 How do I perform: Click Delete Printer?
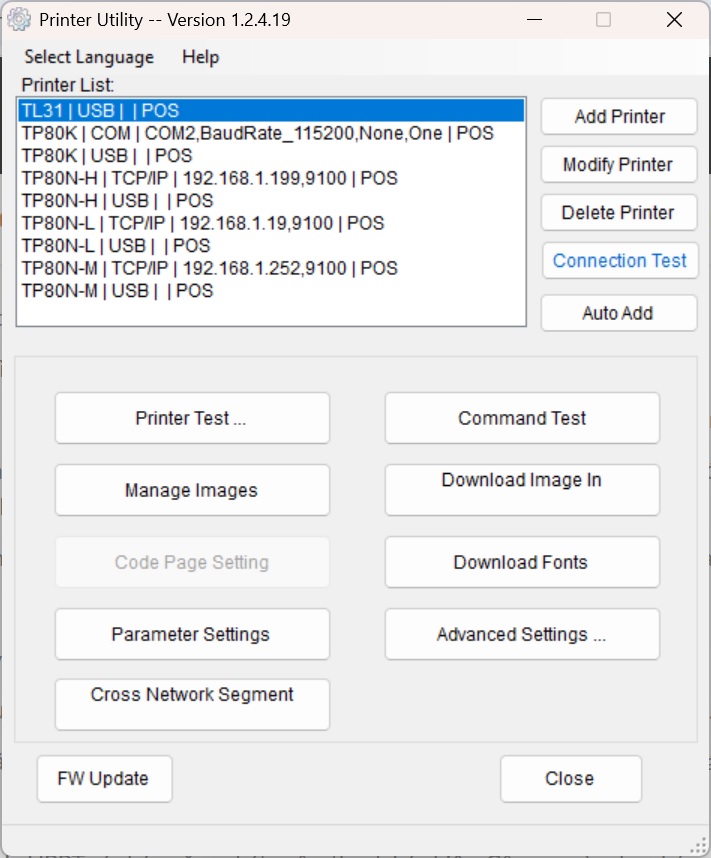coord(619,213)
